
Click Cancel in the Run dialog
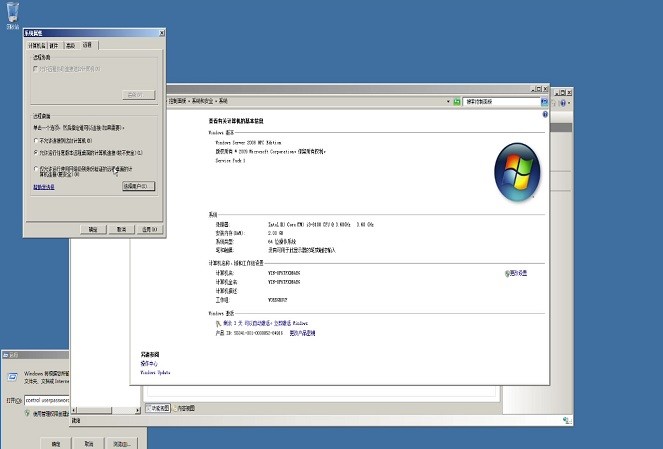[x=88, y=444]
